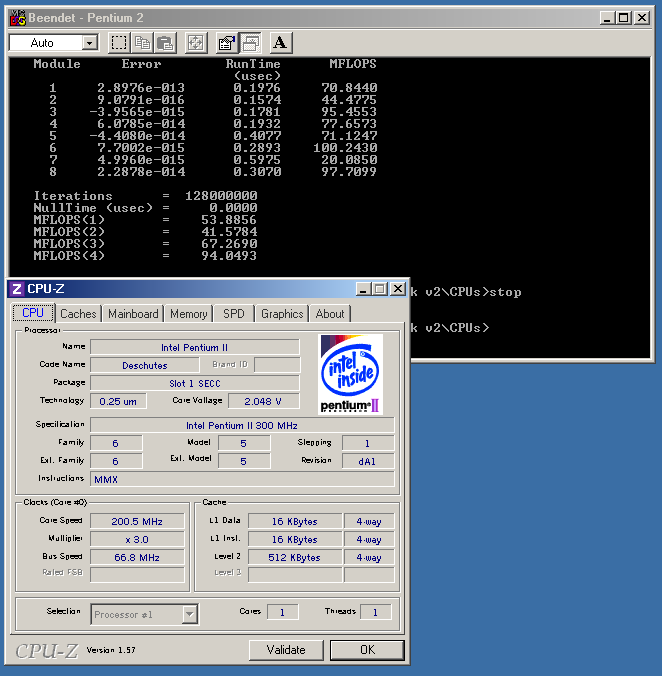Minimize the Beendet console window
The width and height of the screenshot is (662, 676).
pos(607,18)
